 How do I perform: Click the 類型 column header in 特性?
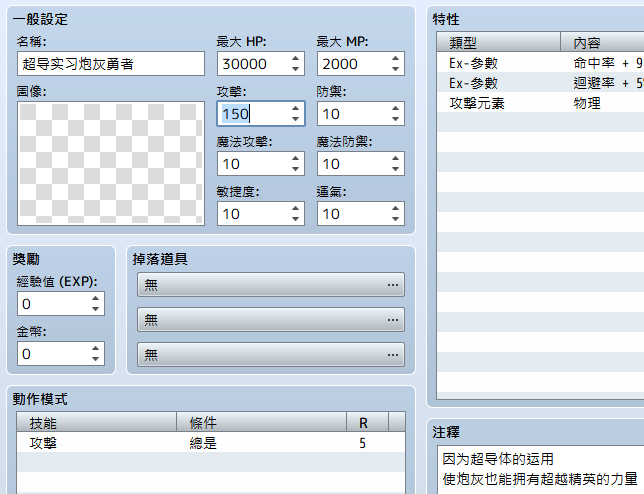point(499,42)
